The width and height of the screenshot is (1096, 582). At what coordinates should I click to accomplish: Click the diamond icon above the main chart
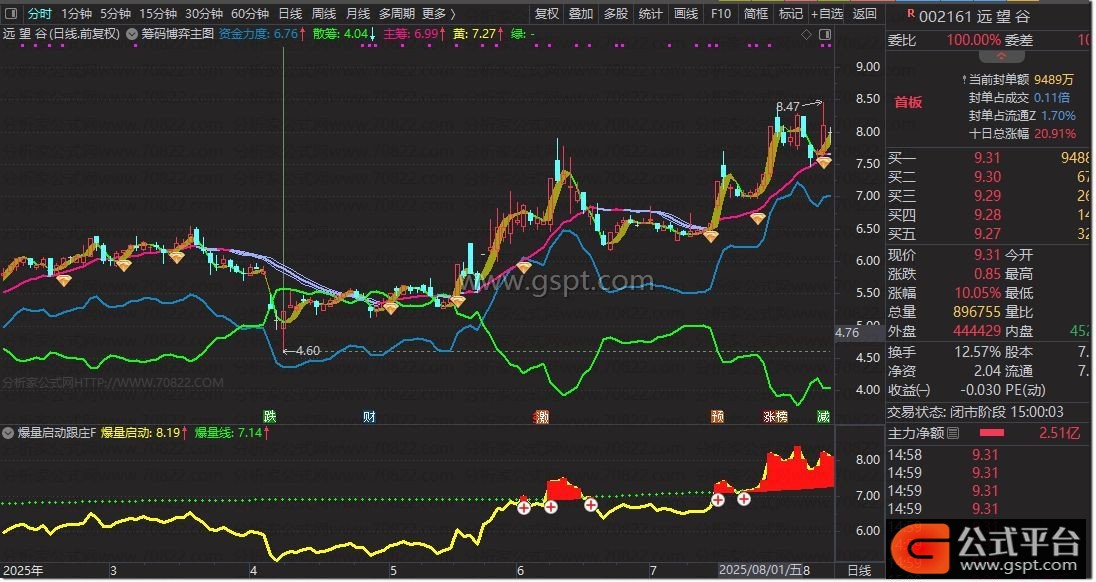pyautogui.click(x=807, y=34)
